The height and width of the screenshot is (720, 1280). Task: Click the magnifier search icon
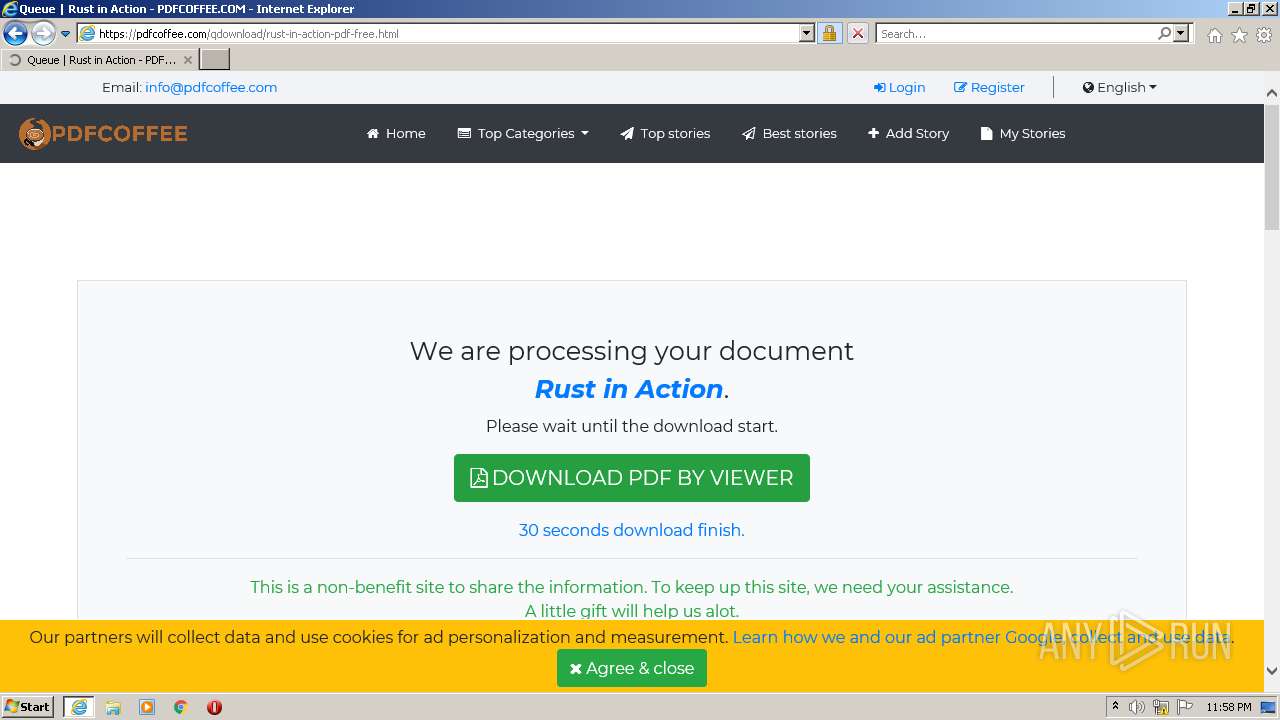(1165, 34)
